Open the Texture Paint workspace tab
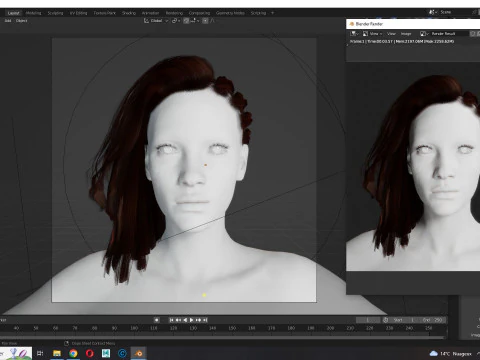Image resolution: width=480 pixels, height=360 pixels. [x=105, y=13]
